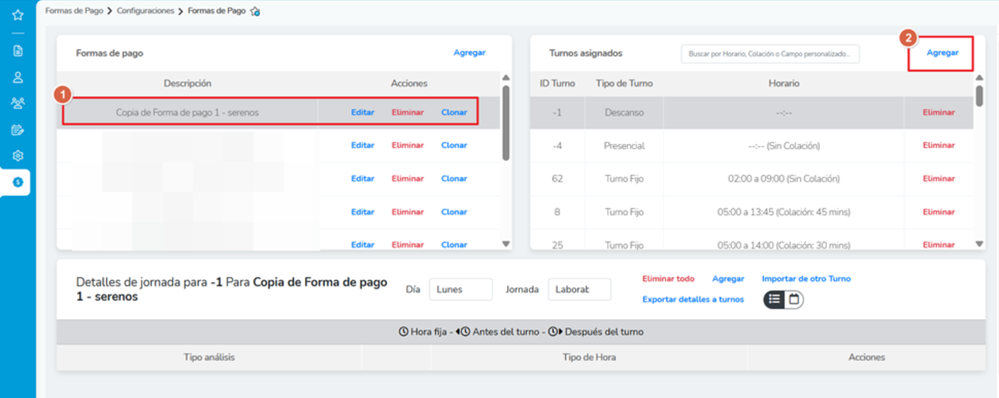Screen dimensions: 999x398
Task: Remove the Descanso shift with ID -1
Action: pos(938,112)
